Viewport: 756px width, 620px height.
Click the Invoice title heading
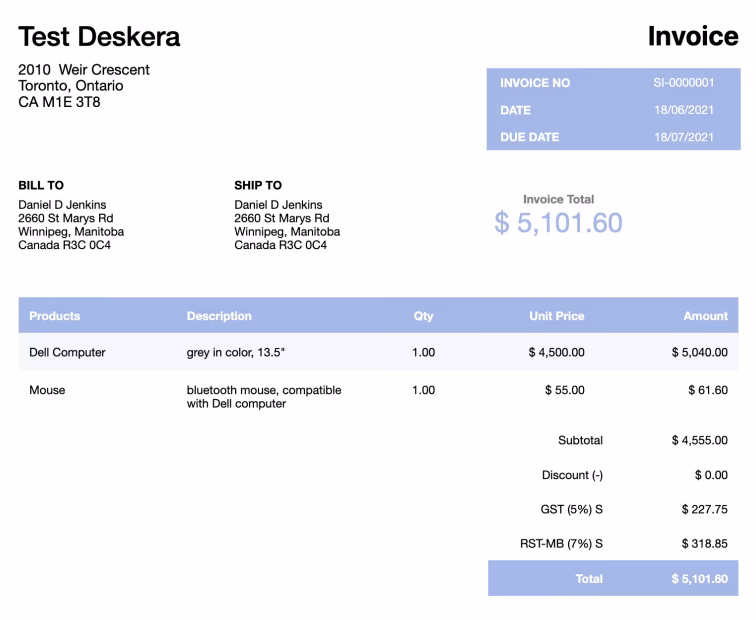click(x=692, y=36)
